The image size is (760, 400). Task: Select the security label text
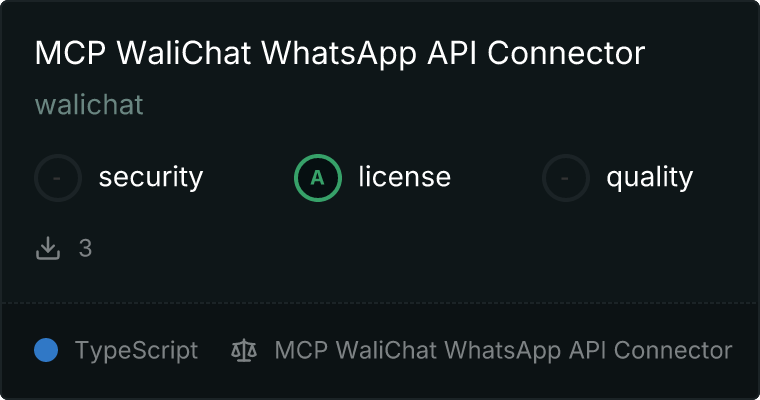[151, 177]
